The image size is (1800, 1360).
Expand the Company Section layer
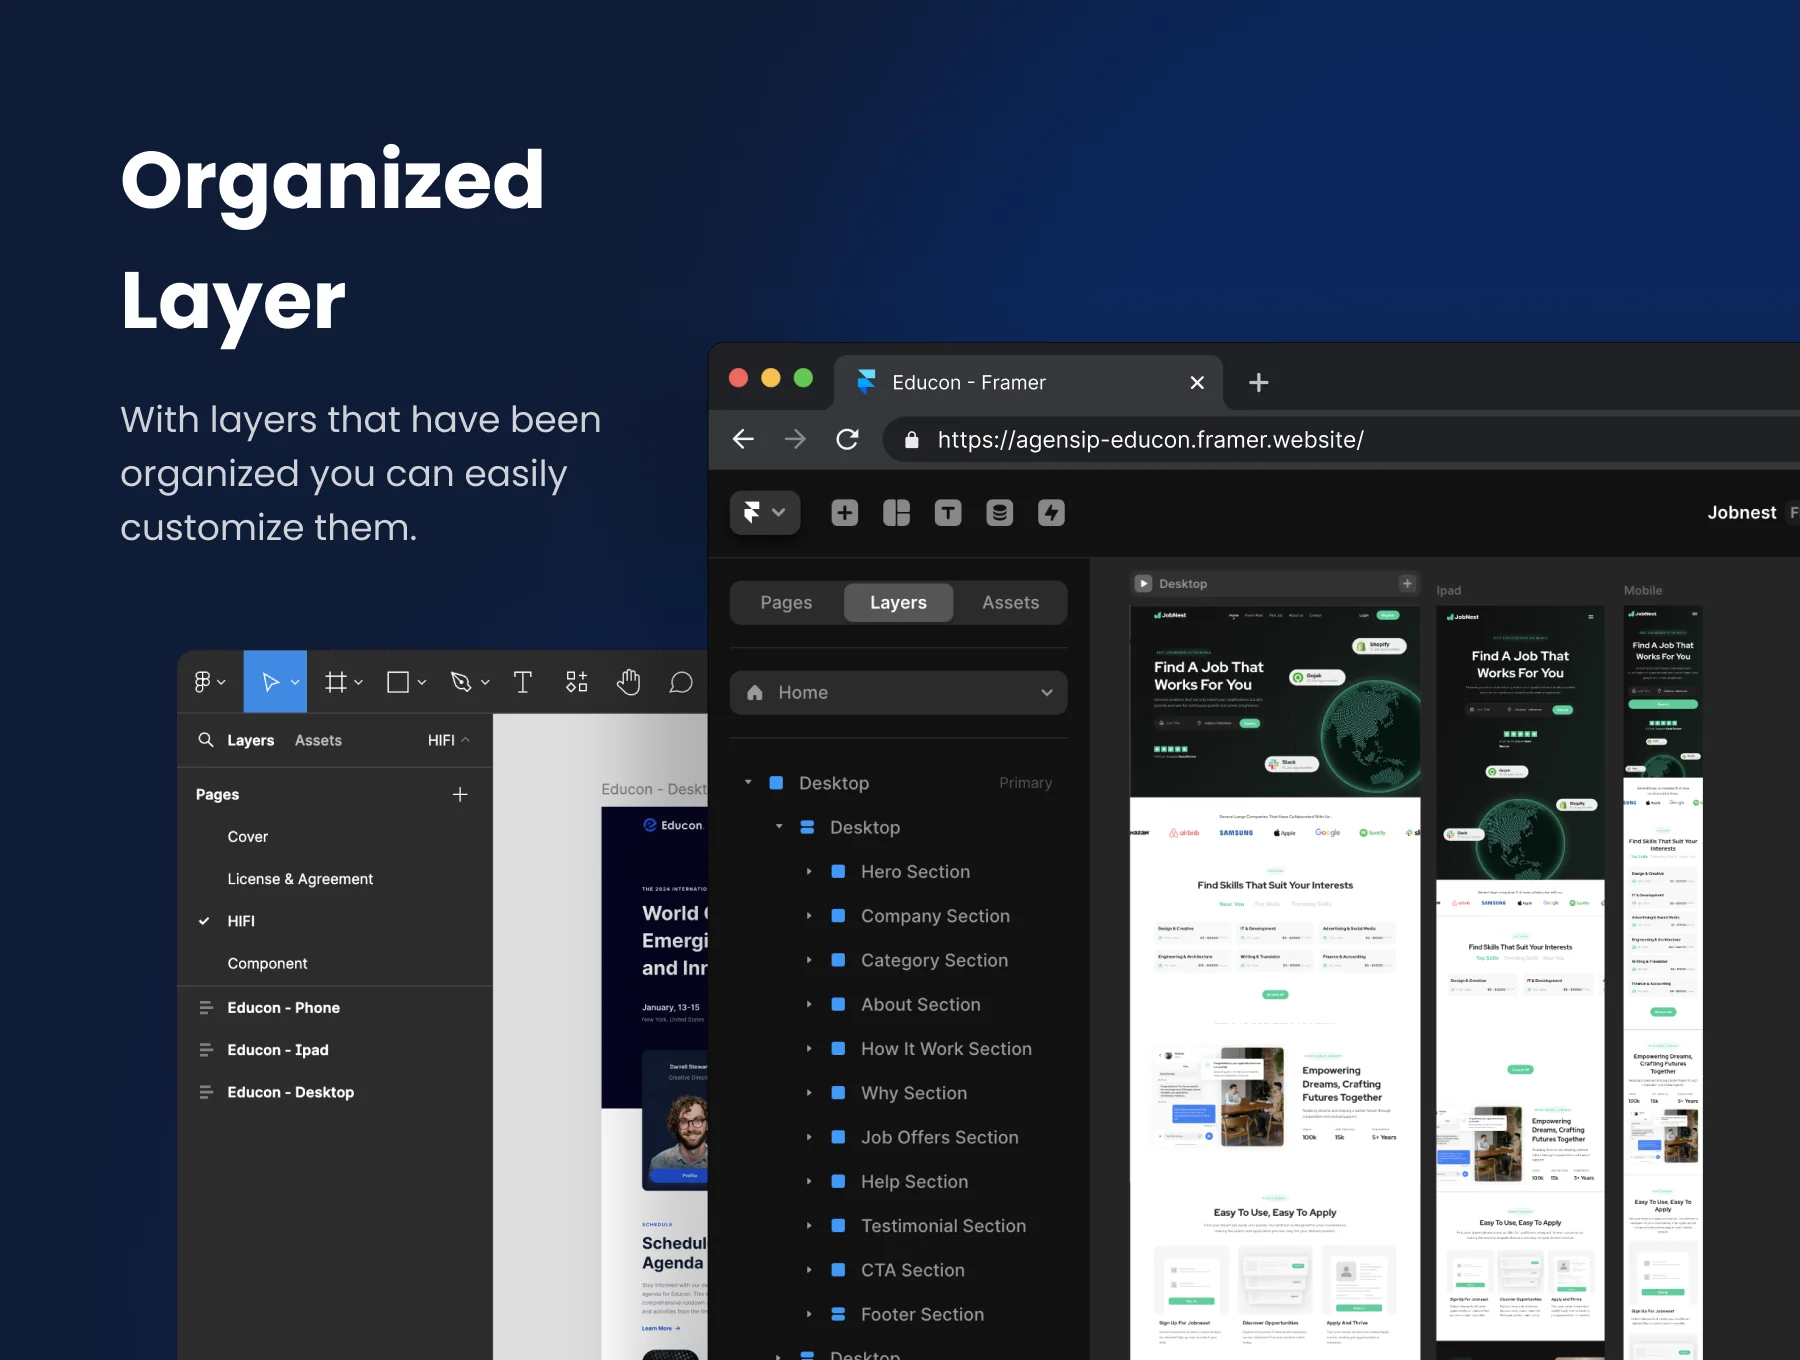pos(809,916)
